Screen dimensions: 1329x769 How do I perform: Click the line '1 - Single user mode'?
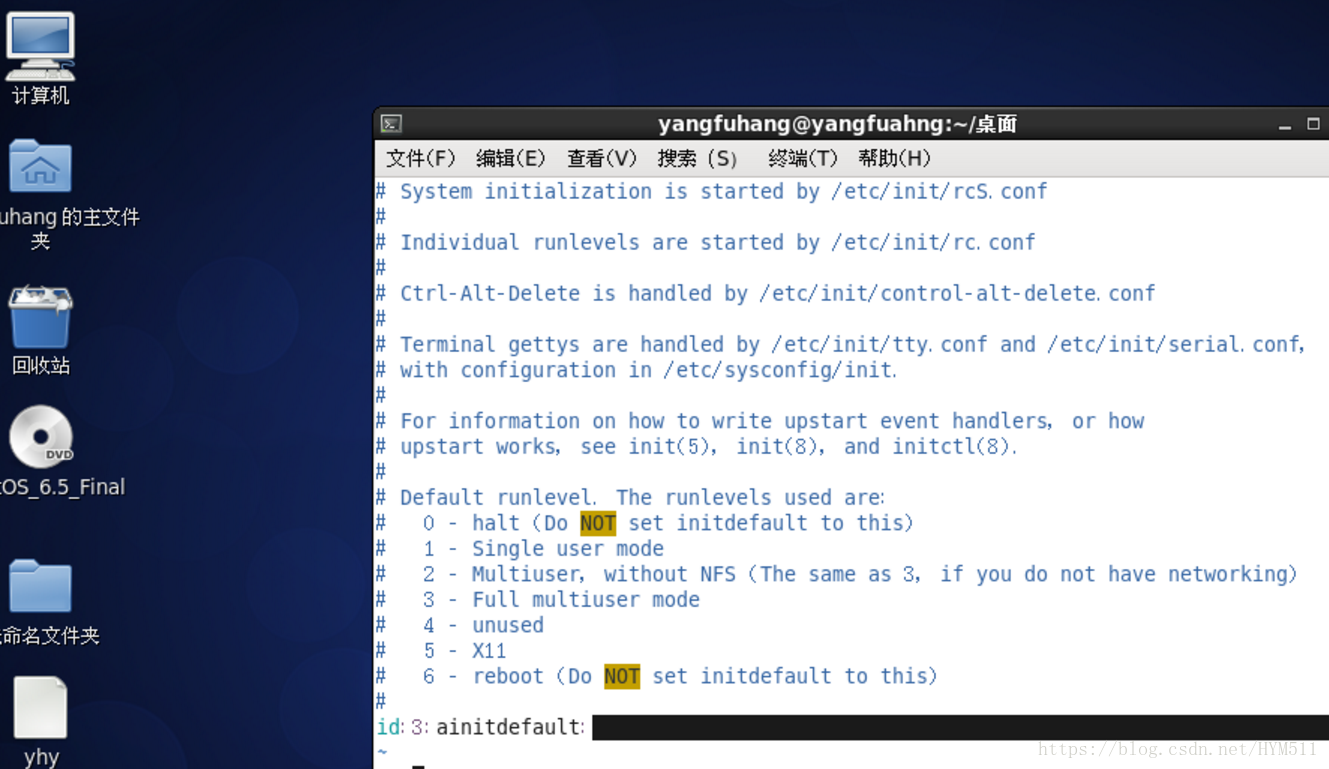543,548
